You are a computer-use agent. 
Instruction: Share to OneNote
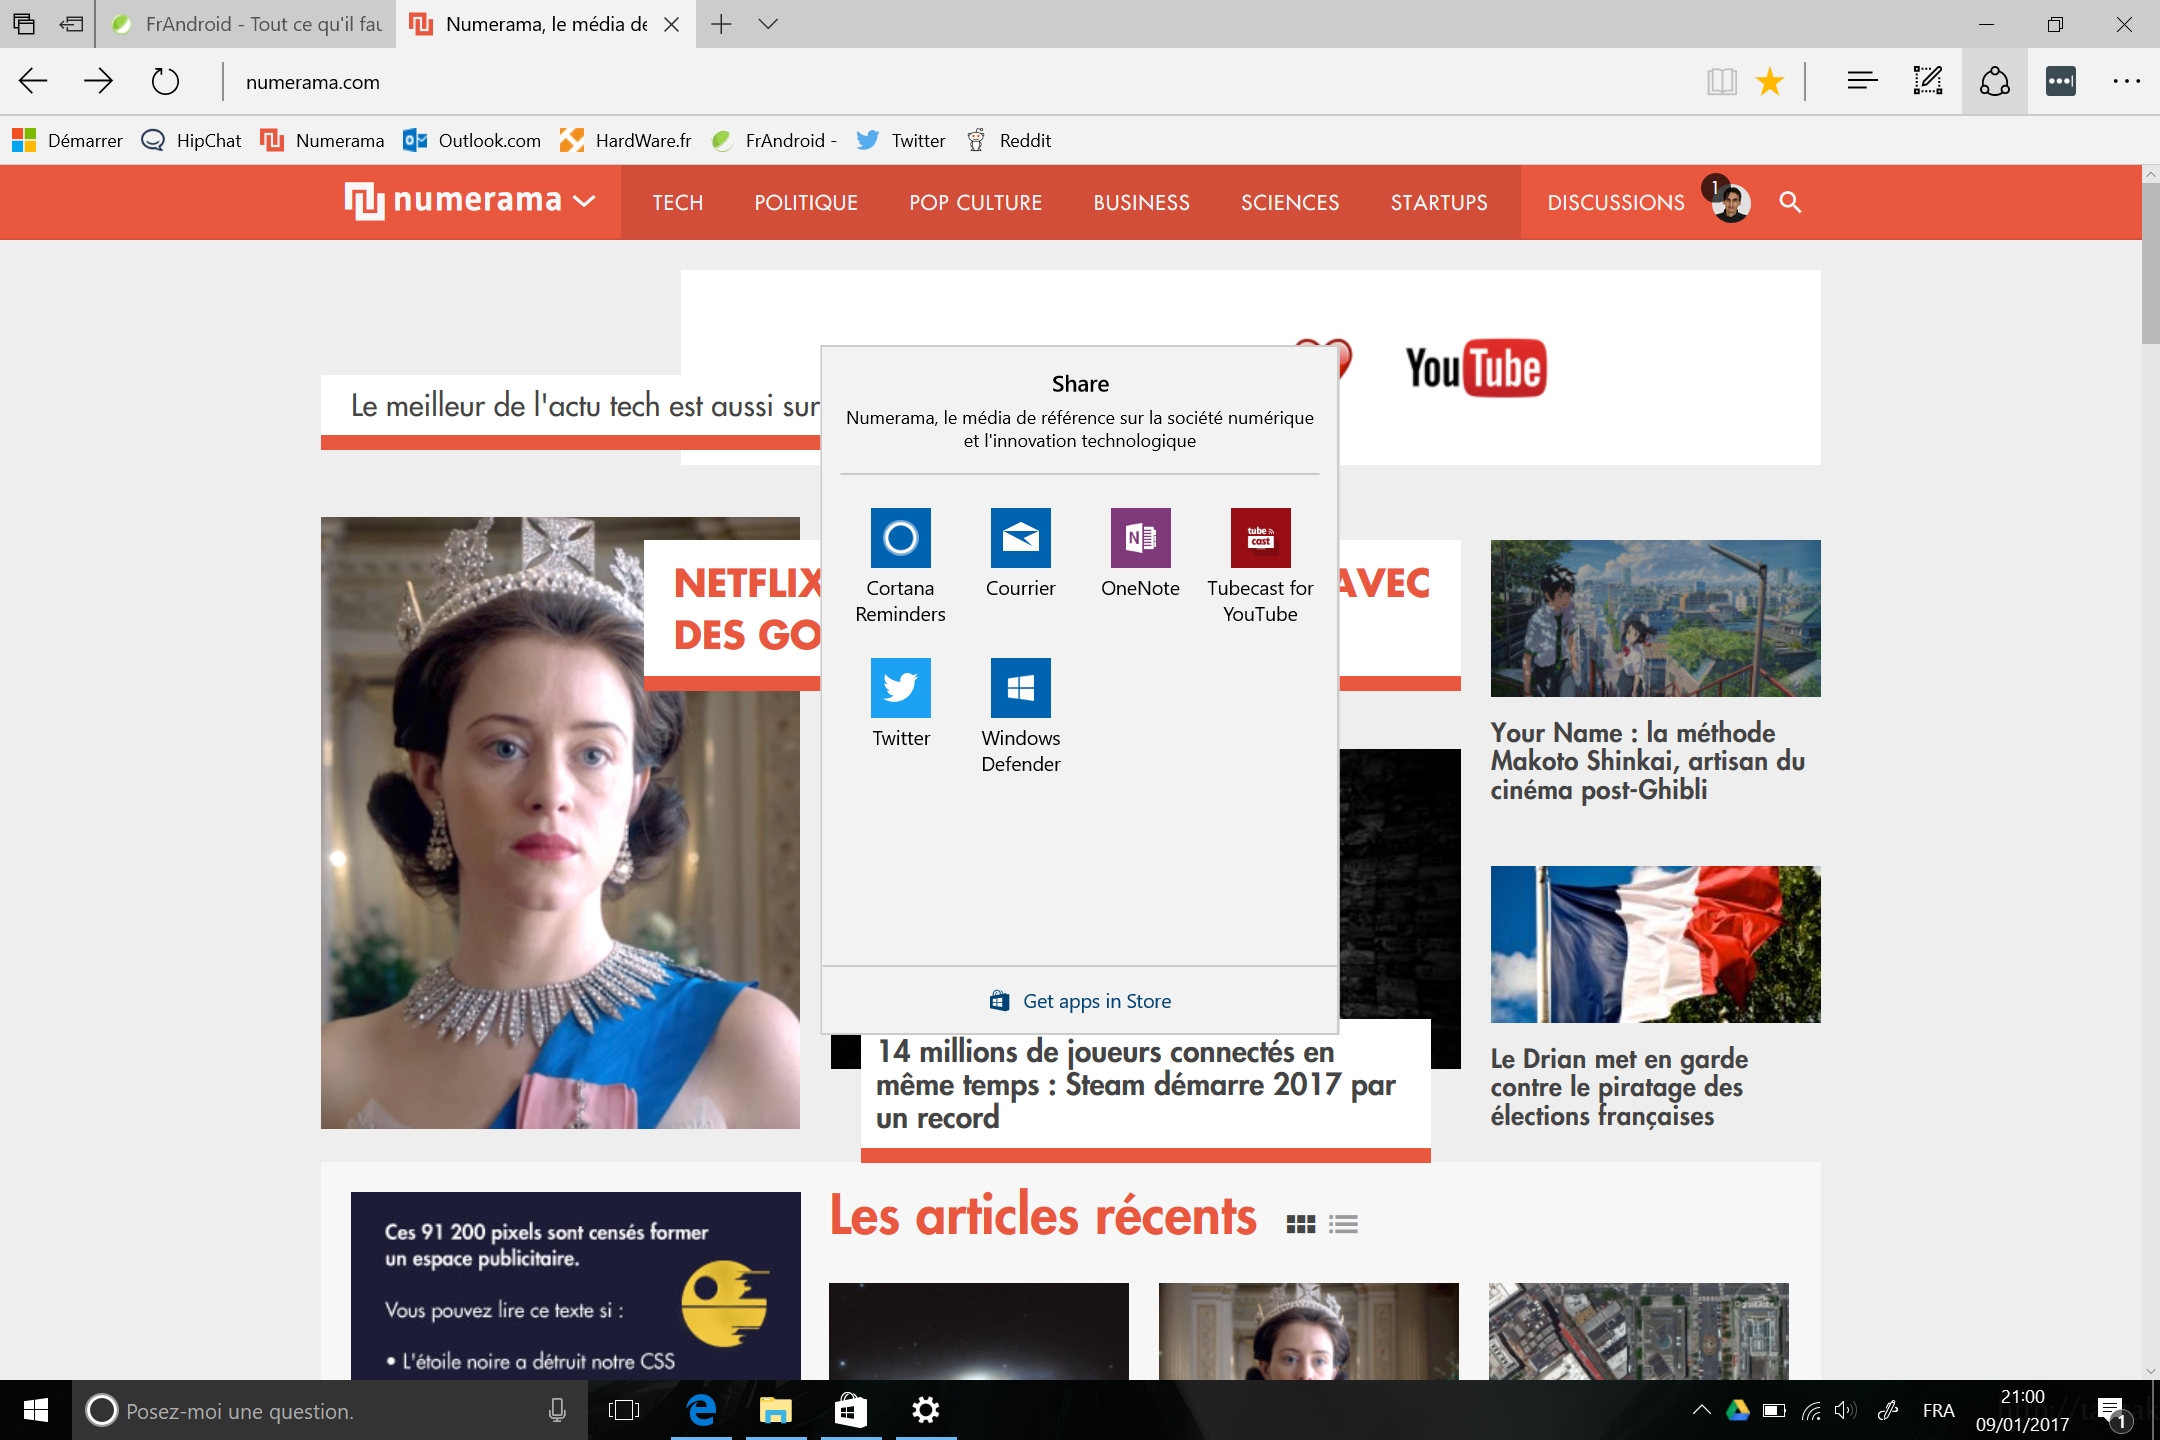1140,553
